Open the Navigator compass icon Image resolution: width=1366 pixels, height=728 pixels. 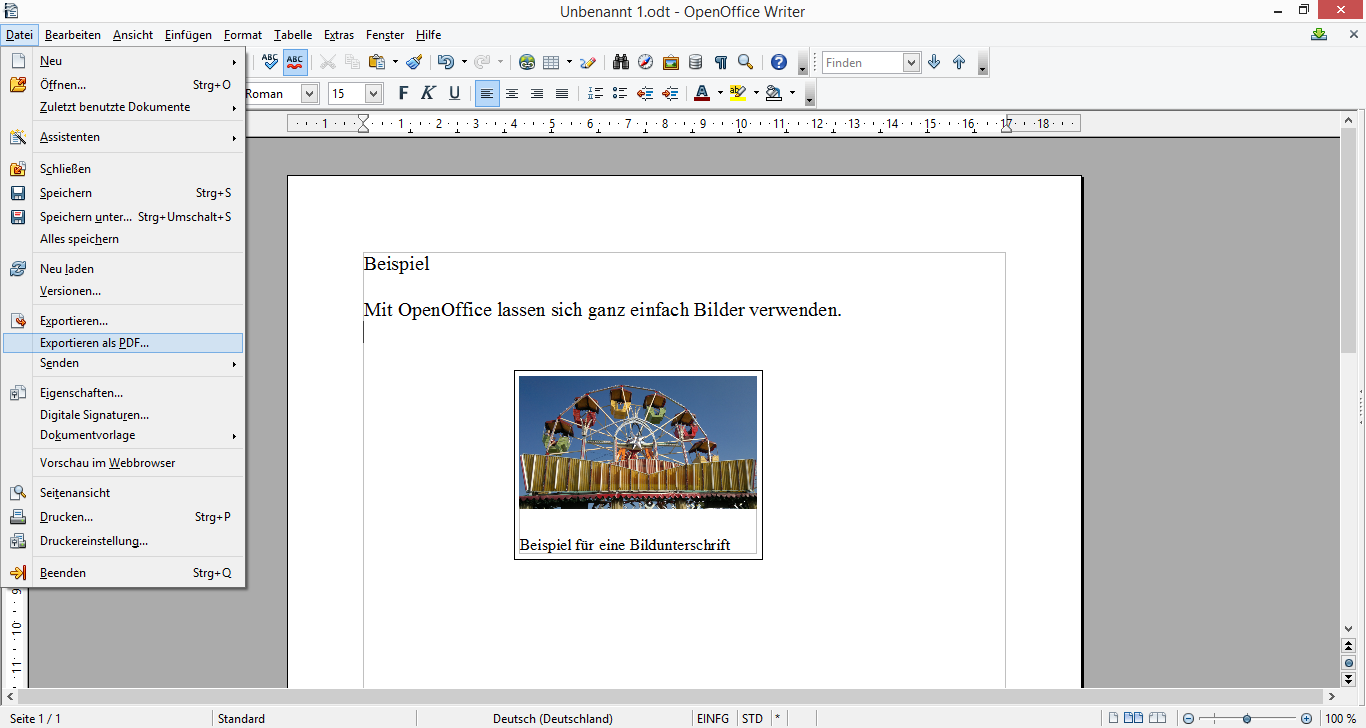(x=646, y=62)
